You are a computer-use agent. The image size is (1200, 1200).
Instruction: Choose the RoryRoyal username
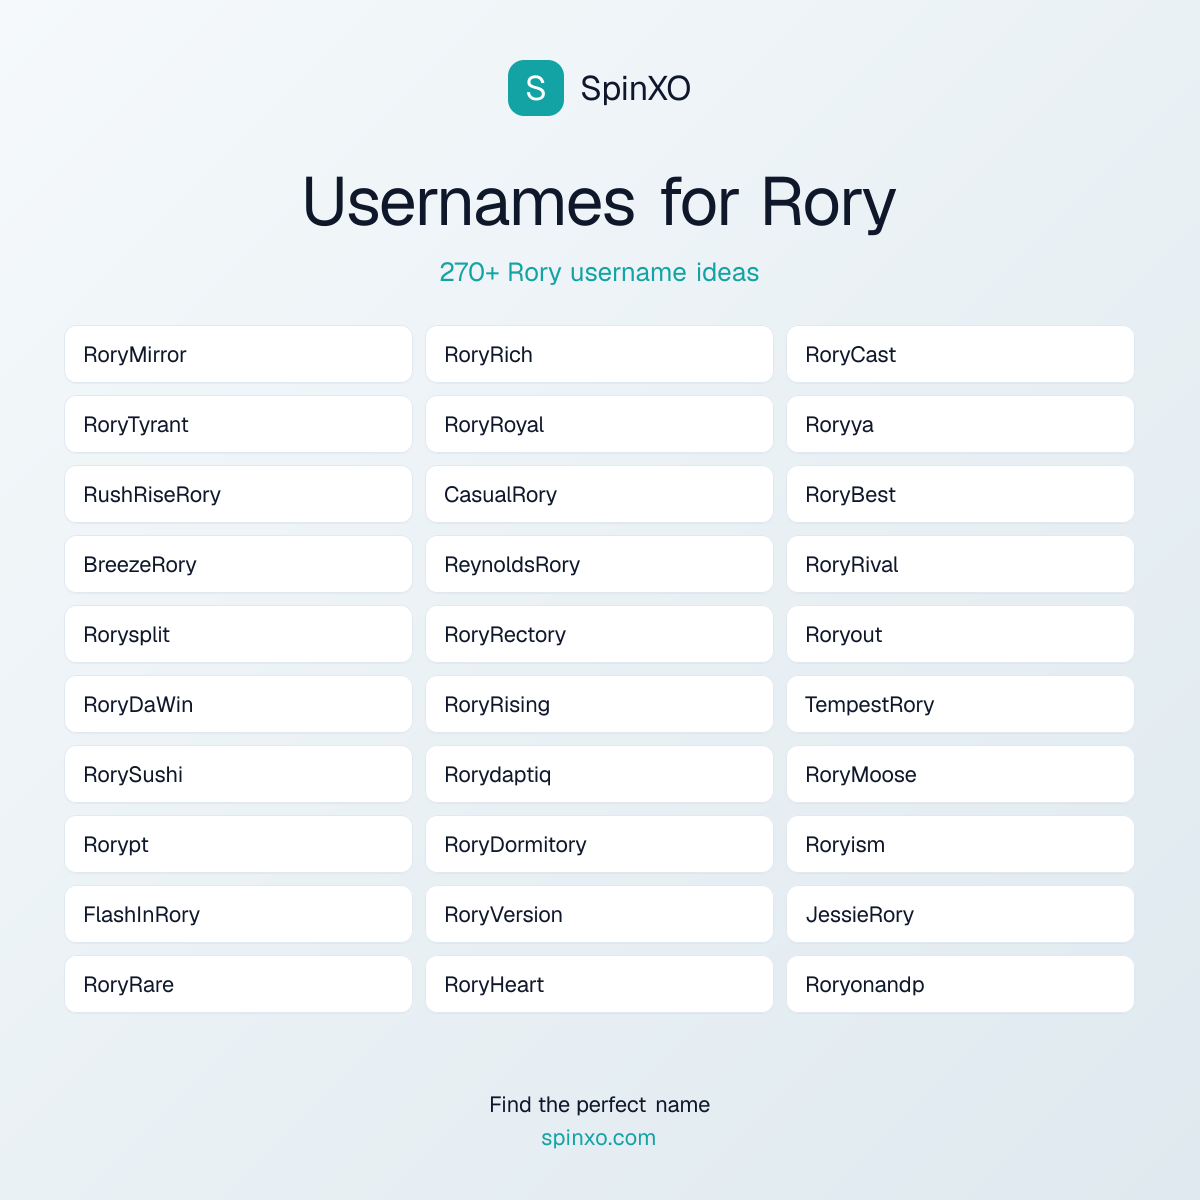(x=599, y=424)
